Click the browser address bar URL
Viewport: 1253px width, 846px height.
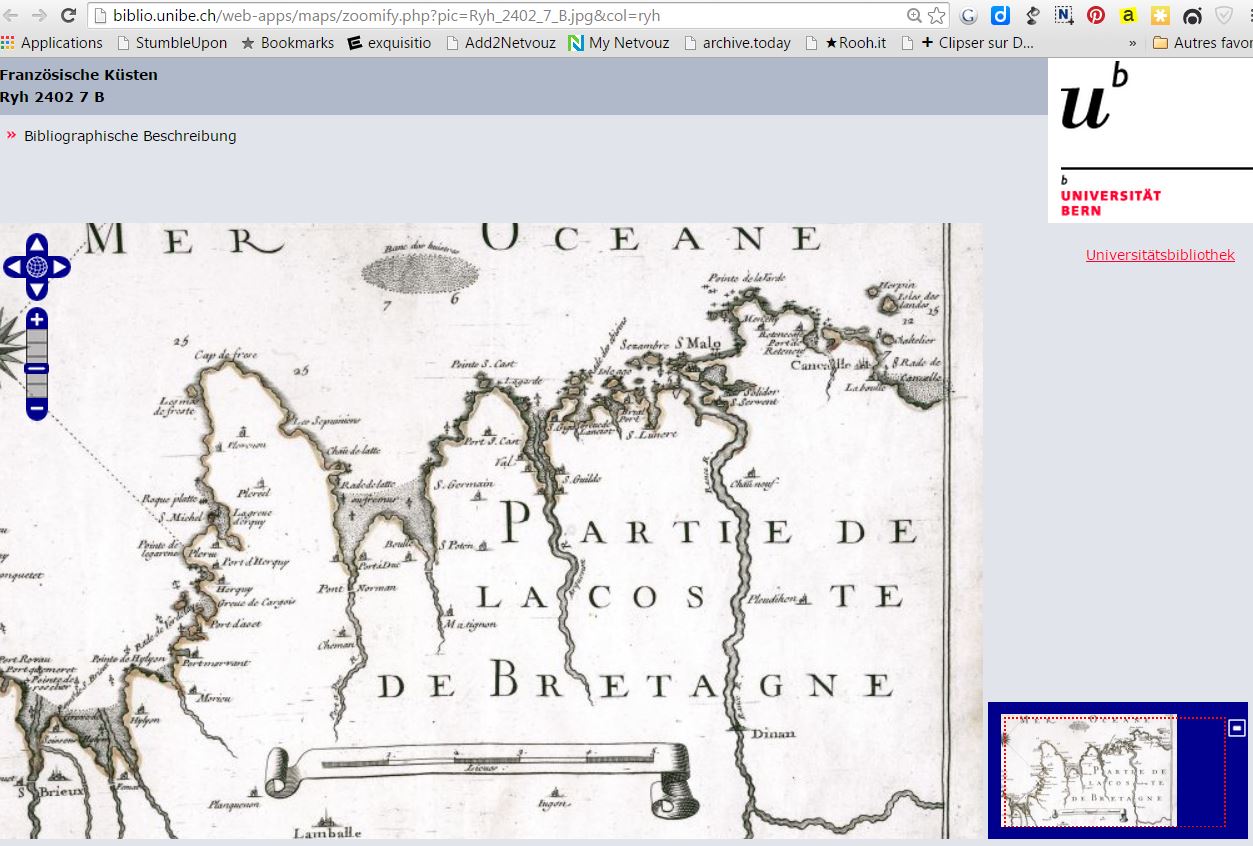[x=400, y=15]
